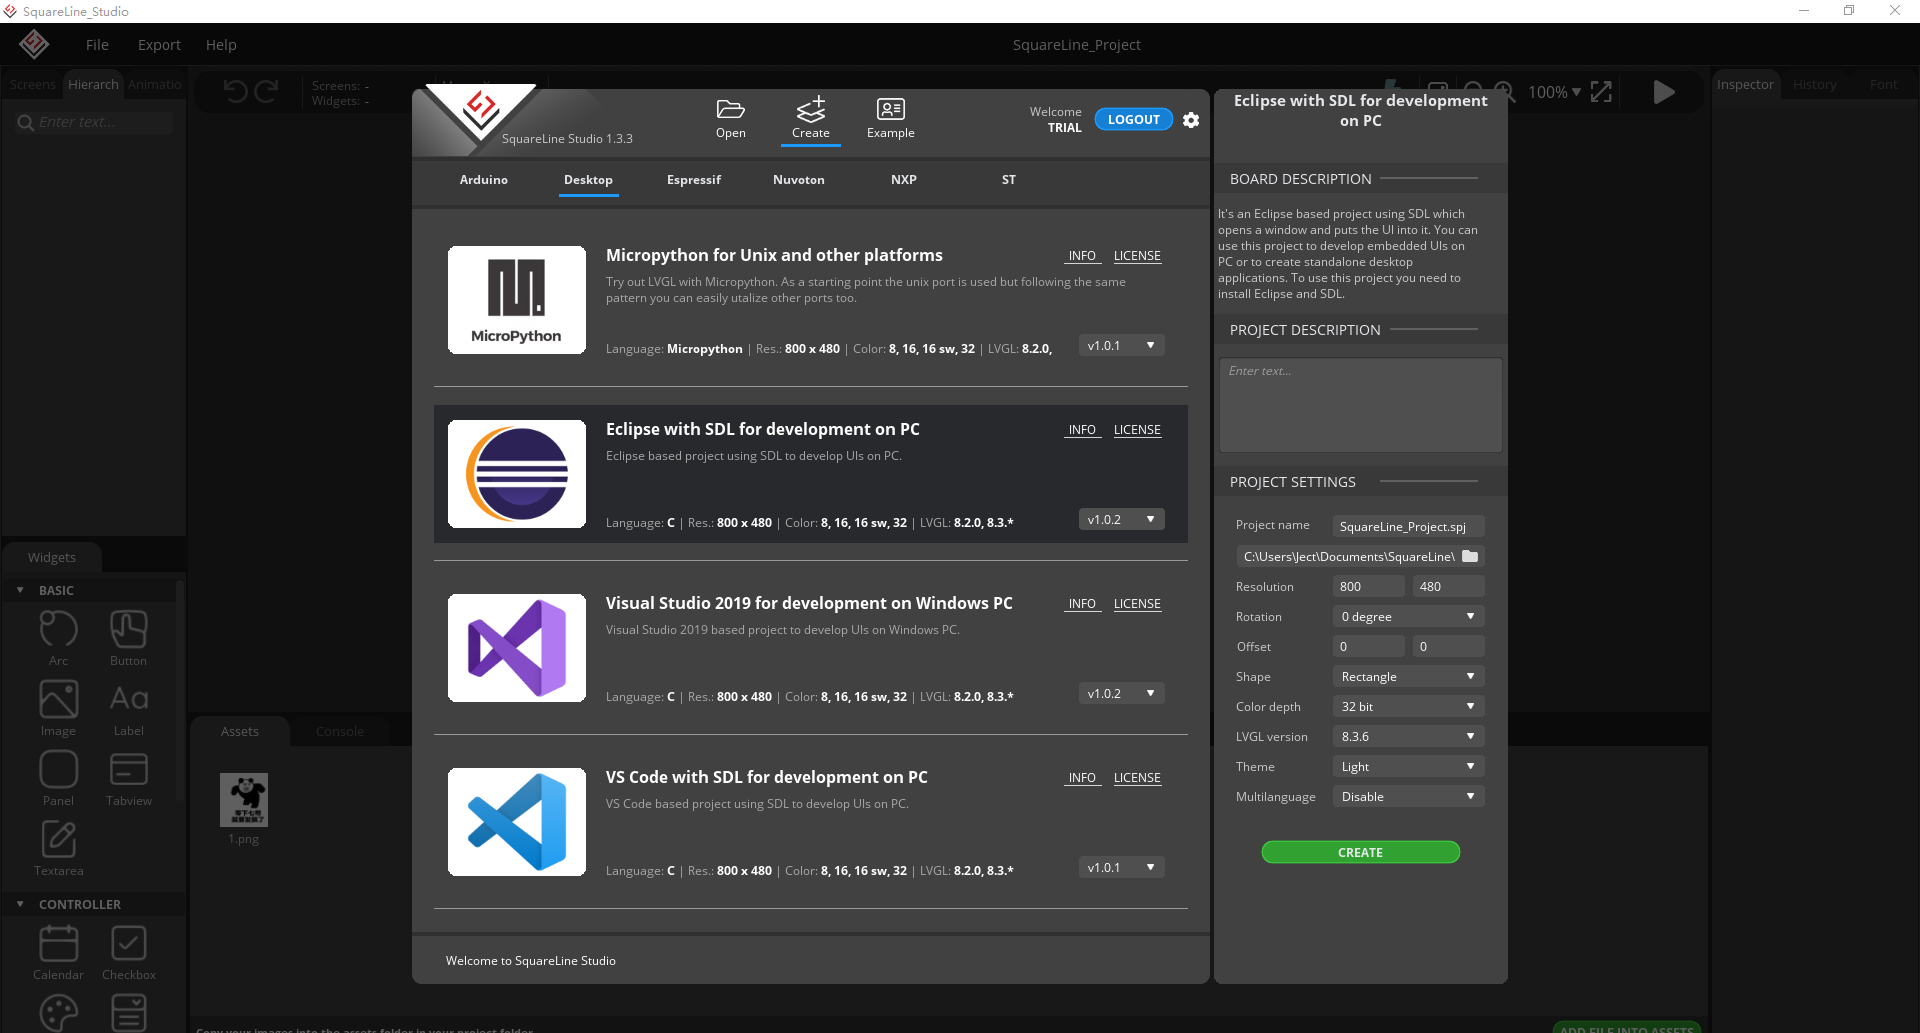The height and width of the screenshot is (1033, 1920).
Task: Click the resolution height 480 field
Action: (1448, 587)
